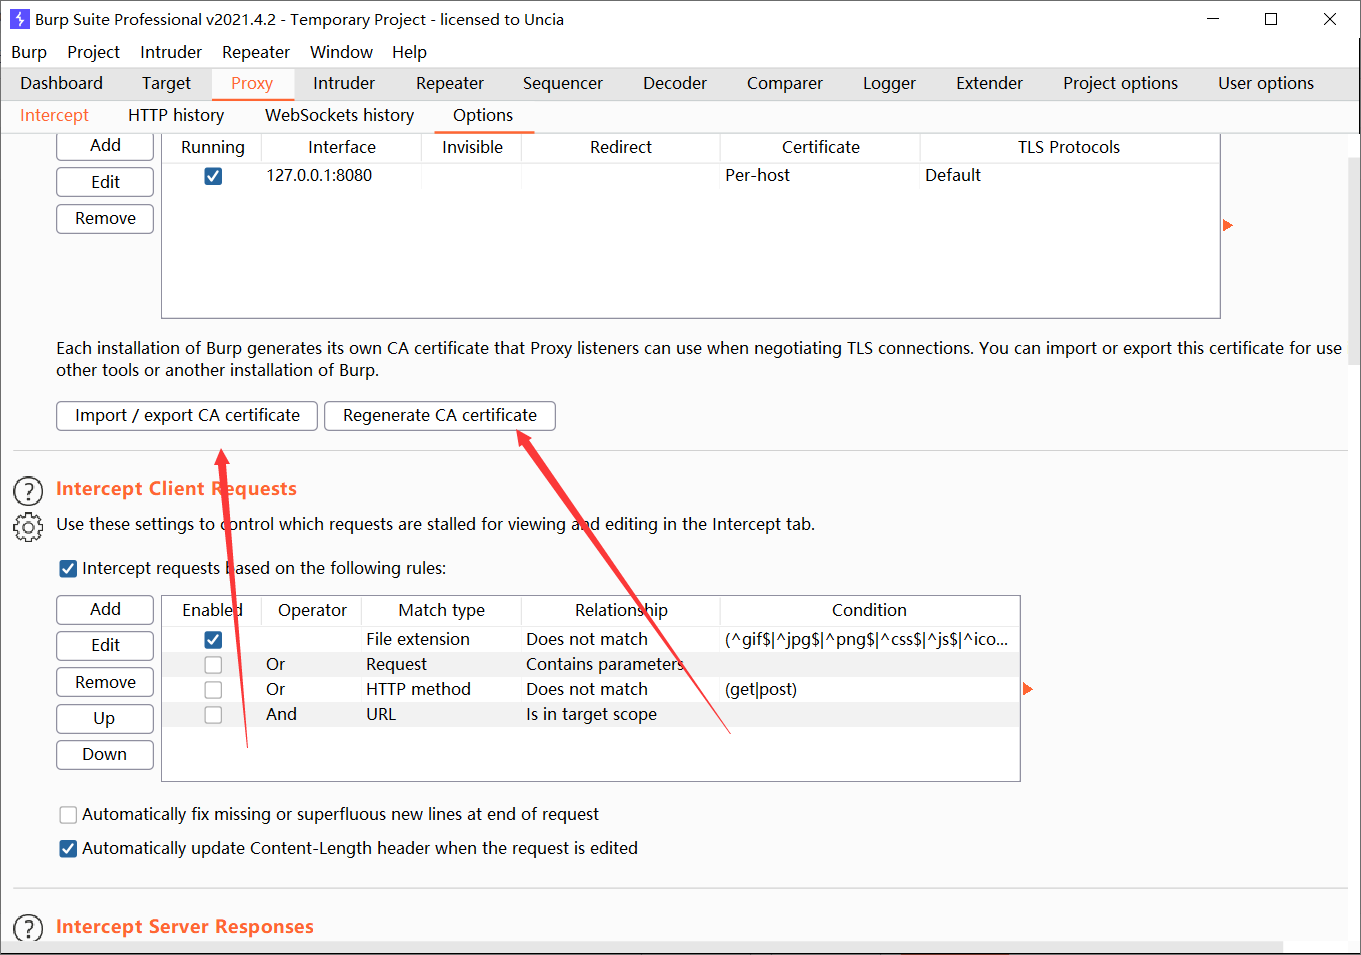1361x955 pixels.
Task: Switch to the Dashboard tab
Action: [61, 83]
